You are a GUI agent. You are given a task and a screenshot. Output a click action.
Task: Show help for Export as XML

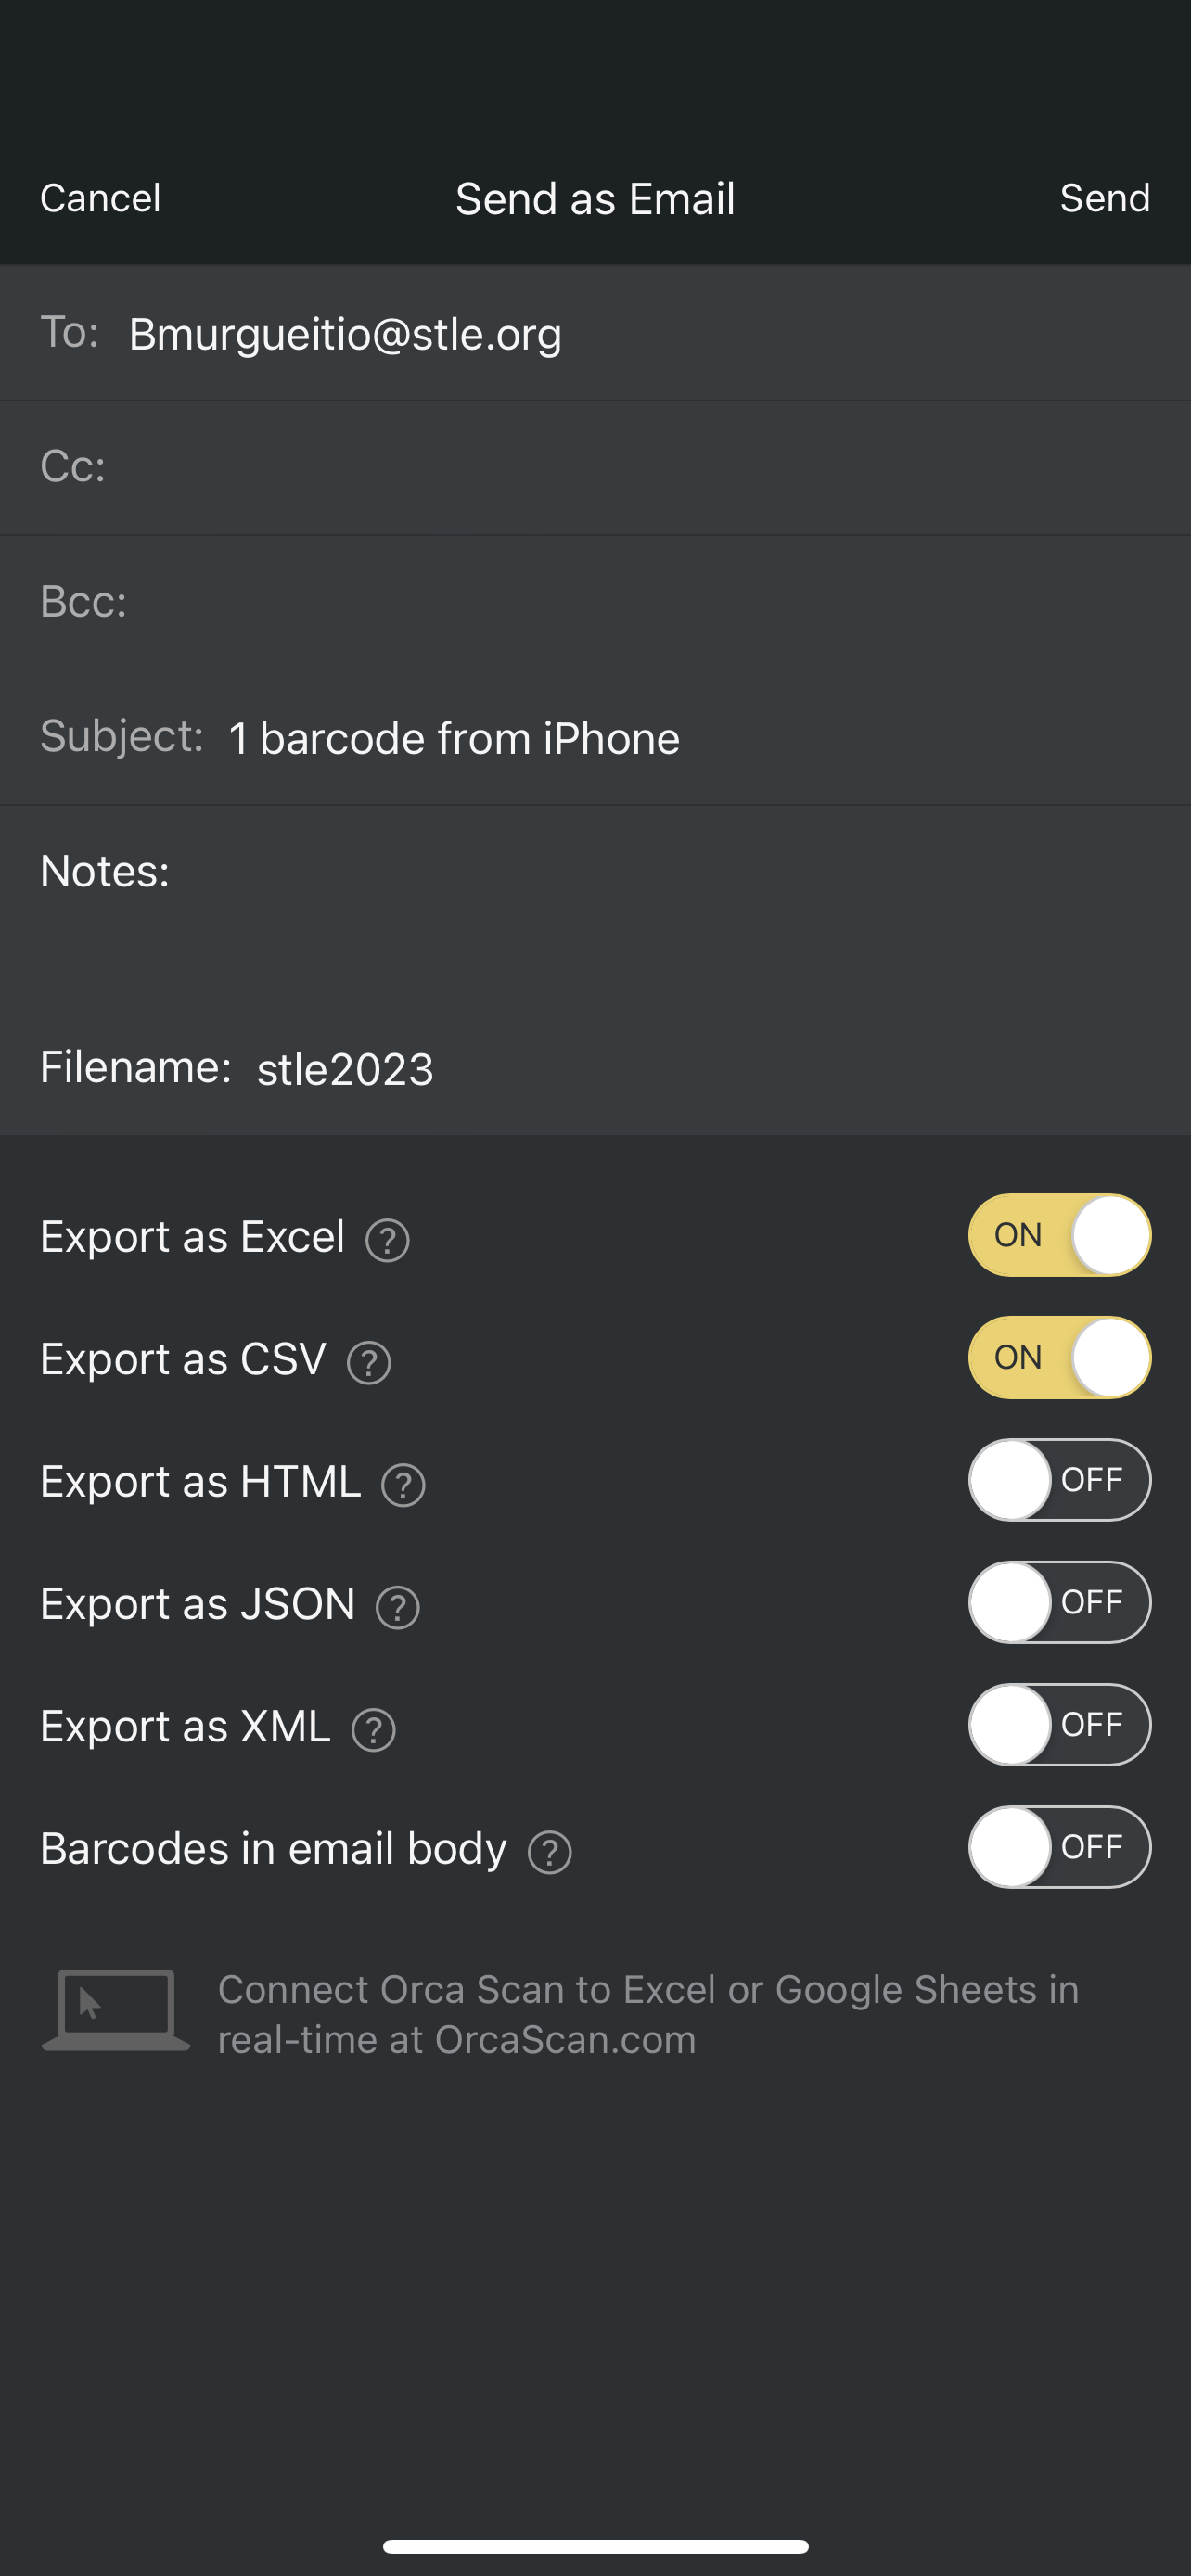374,1729
